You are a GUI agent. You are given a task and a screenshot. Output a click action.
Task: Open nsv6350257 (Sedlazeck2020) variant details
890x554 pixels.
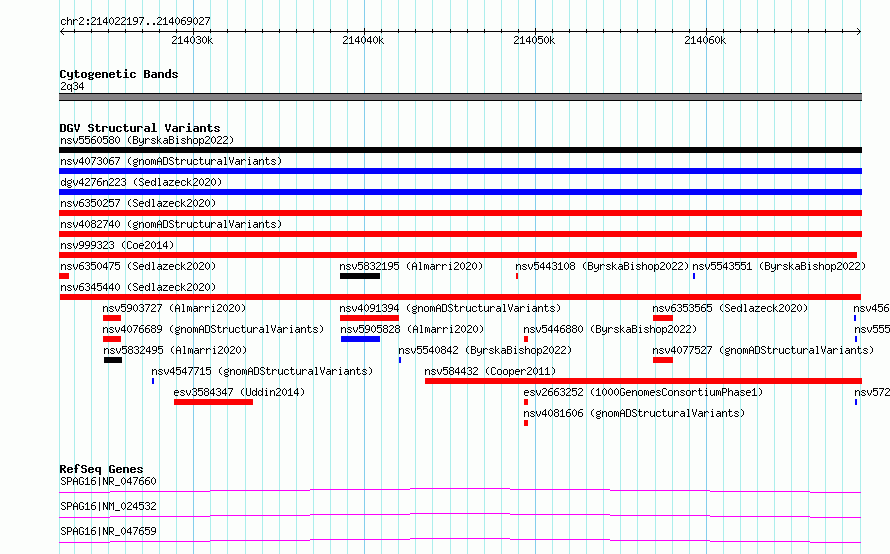138,203
